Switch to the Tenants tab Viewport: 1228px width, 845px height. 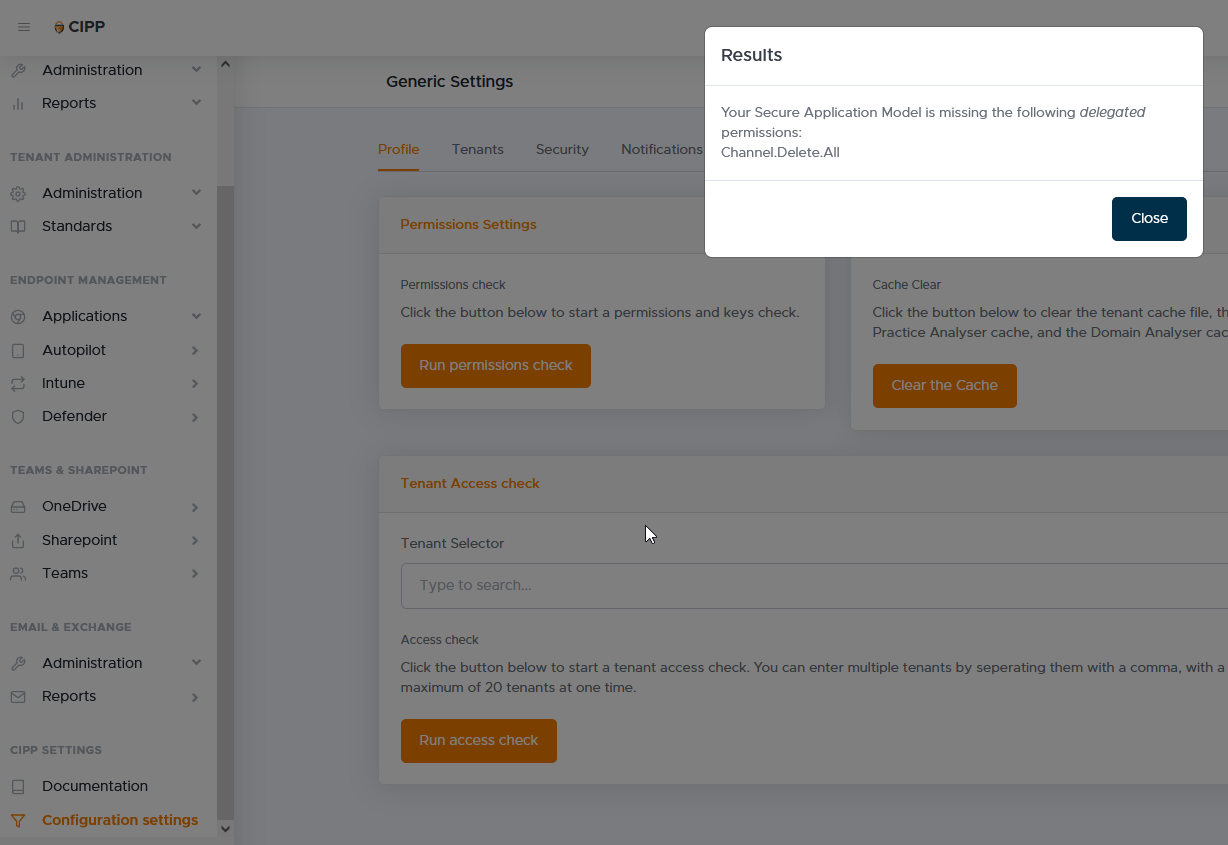478,149
